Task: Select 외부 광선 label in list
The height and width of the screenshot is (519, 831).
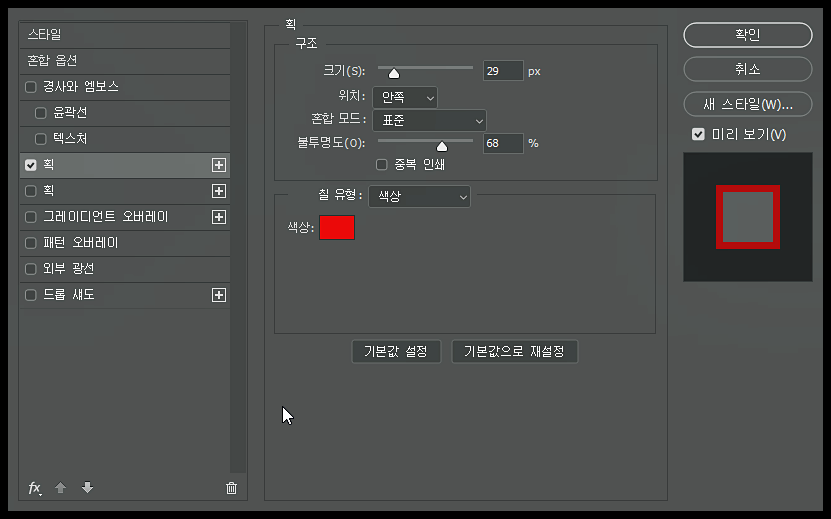Action: [x=68, y=268]
